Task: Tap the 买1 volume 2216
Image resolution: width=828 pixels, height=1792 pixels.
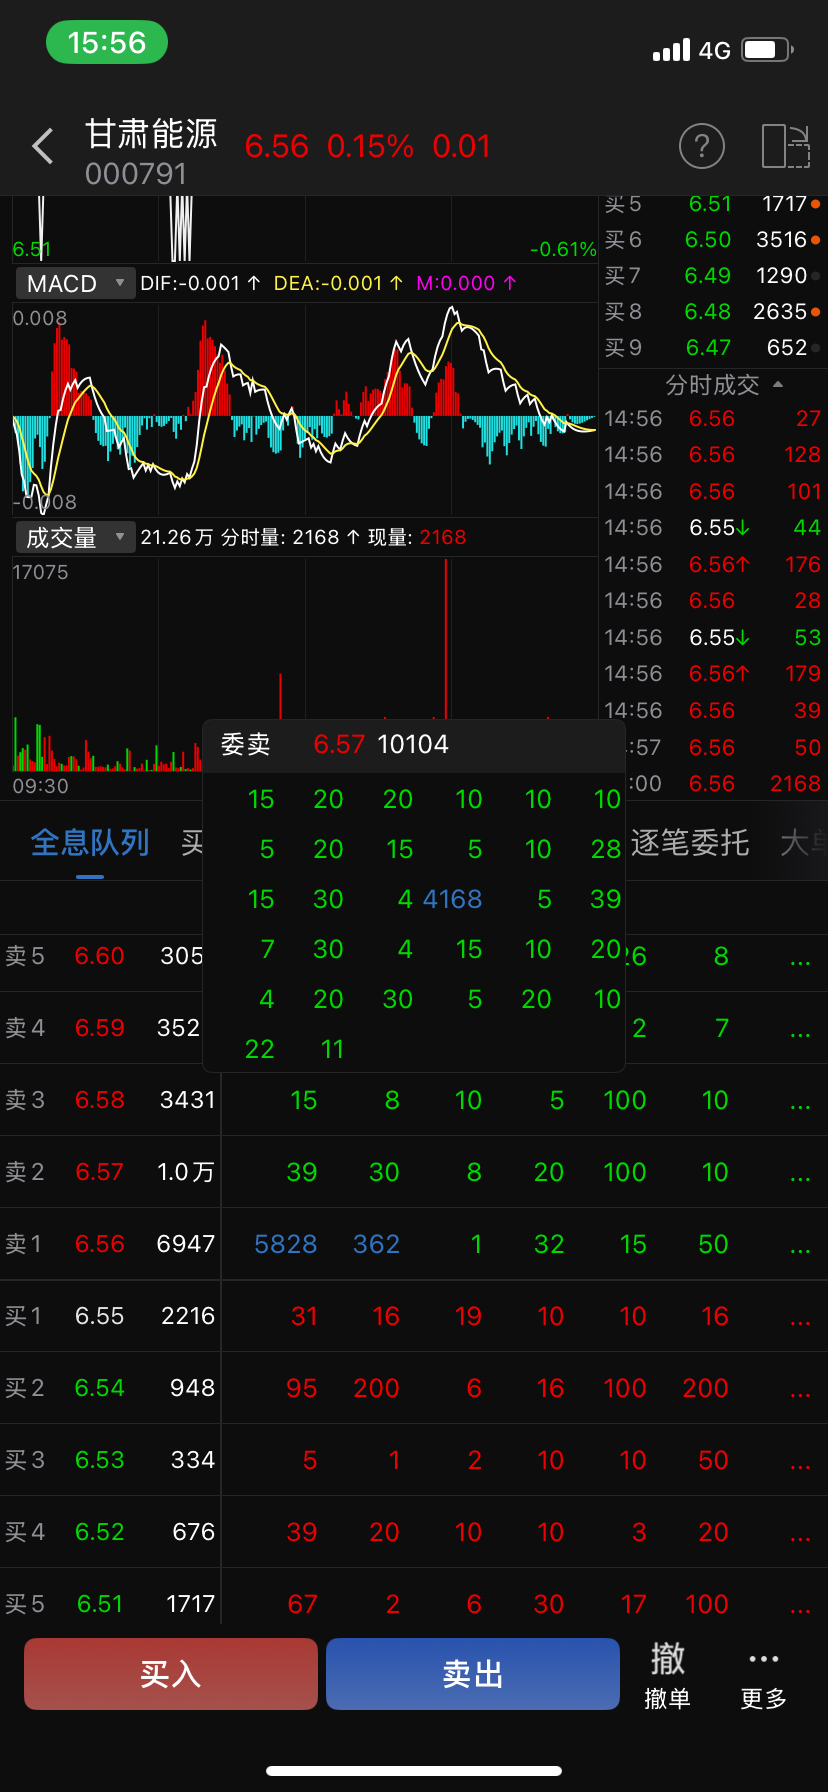Action: point(188,1316)
